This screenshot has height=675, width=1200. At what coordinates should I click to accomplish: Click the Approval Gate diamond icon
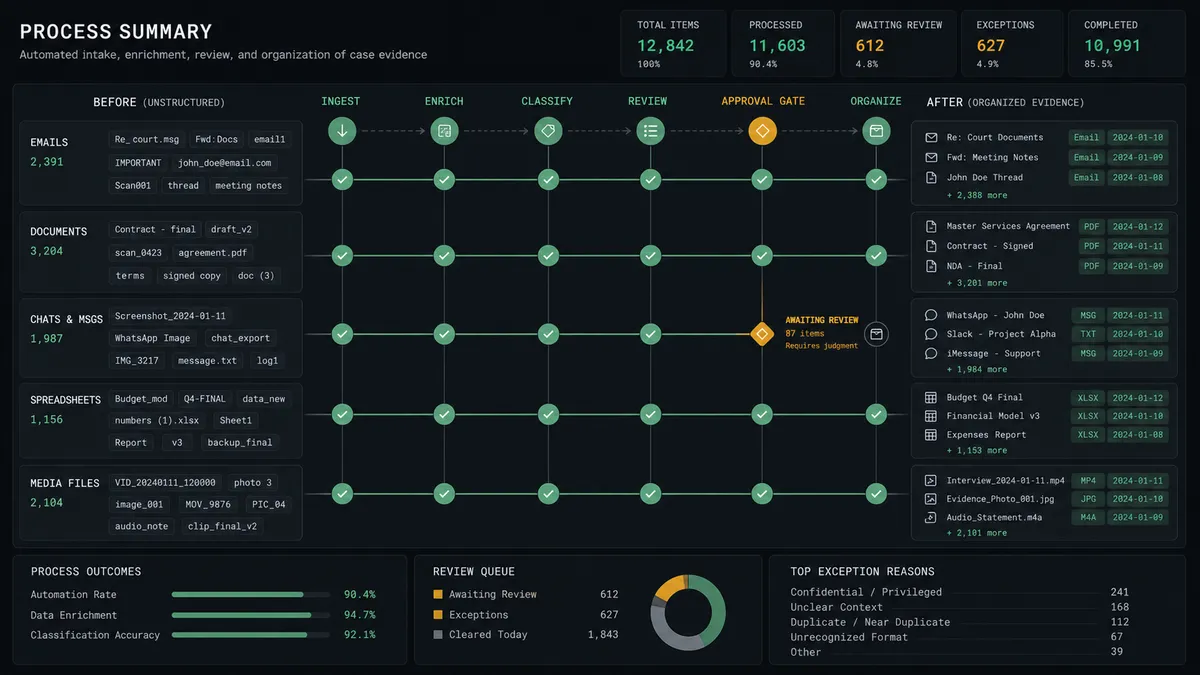762,131
